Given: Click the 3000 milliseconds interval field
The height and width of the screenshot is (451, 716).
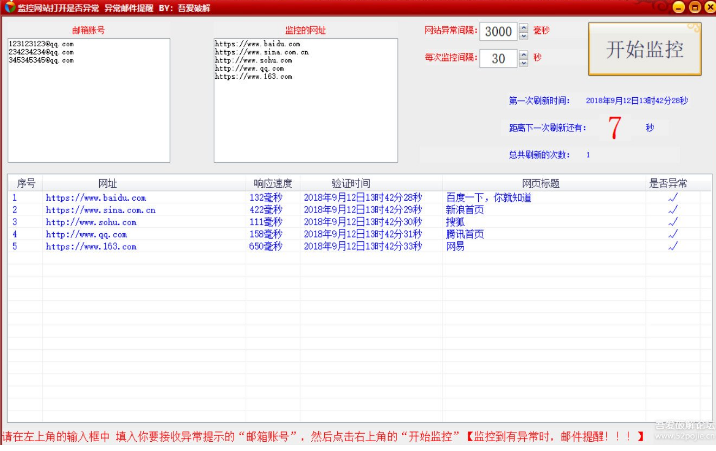Looking at the screenshot, I should coord(497,32).
